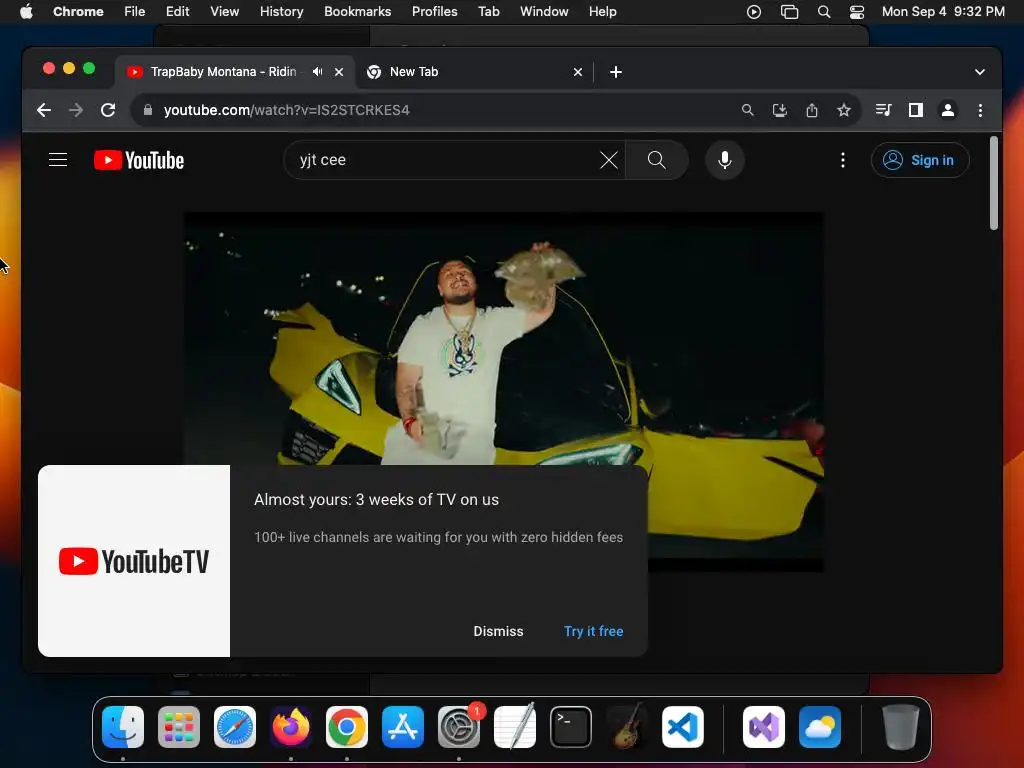Dismiss the YouTube TV promotion

click(498, 632)
